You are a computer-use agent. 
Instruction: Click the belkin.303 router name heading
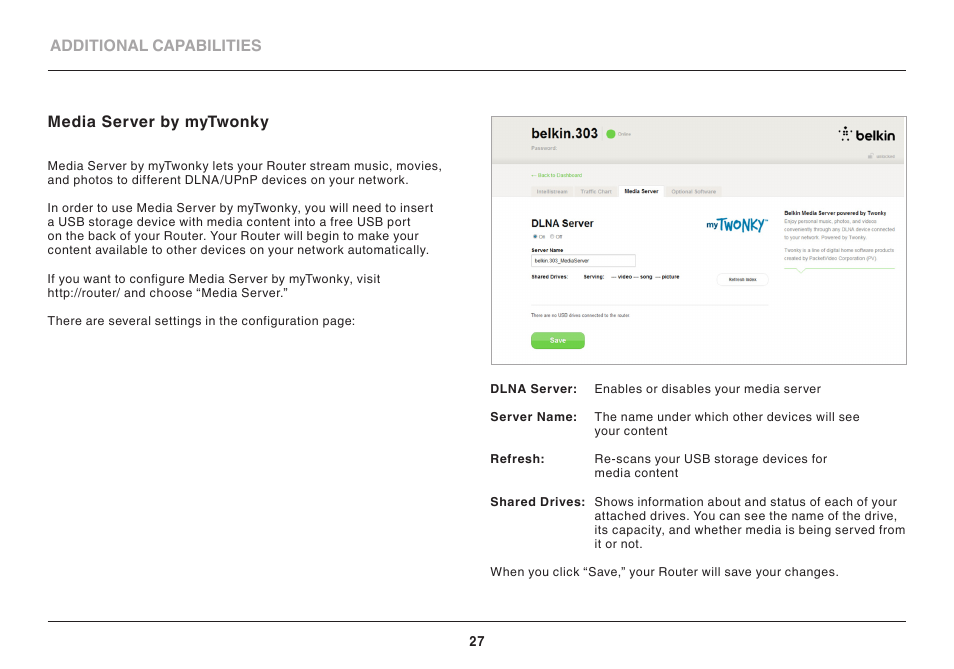click(565, 134)
